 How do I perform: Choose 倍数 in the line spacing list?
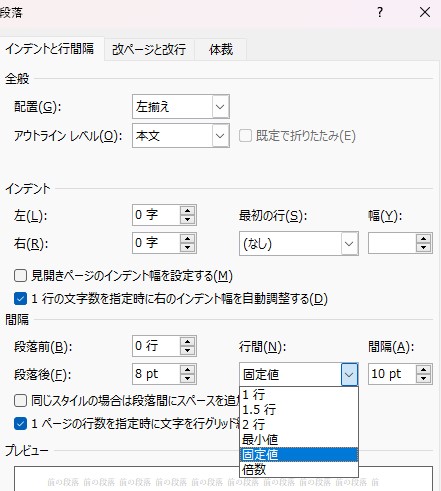point(299,469)
